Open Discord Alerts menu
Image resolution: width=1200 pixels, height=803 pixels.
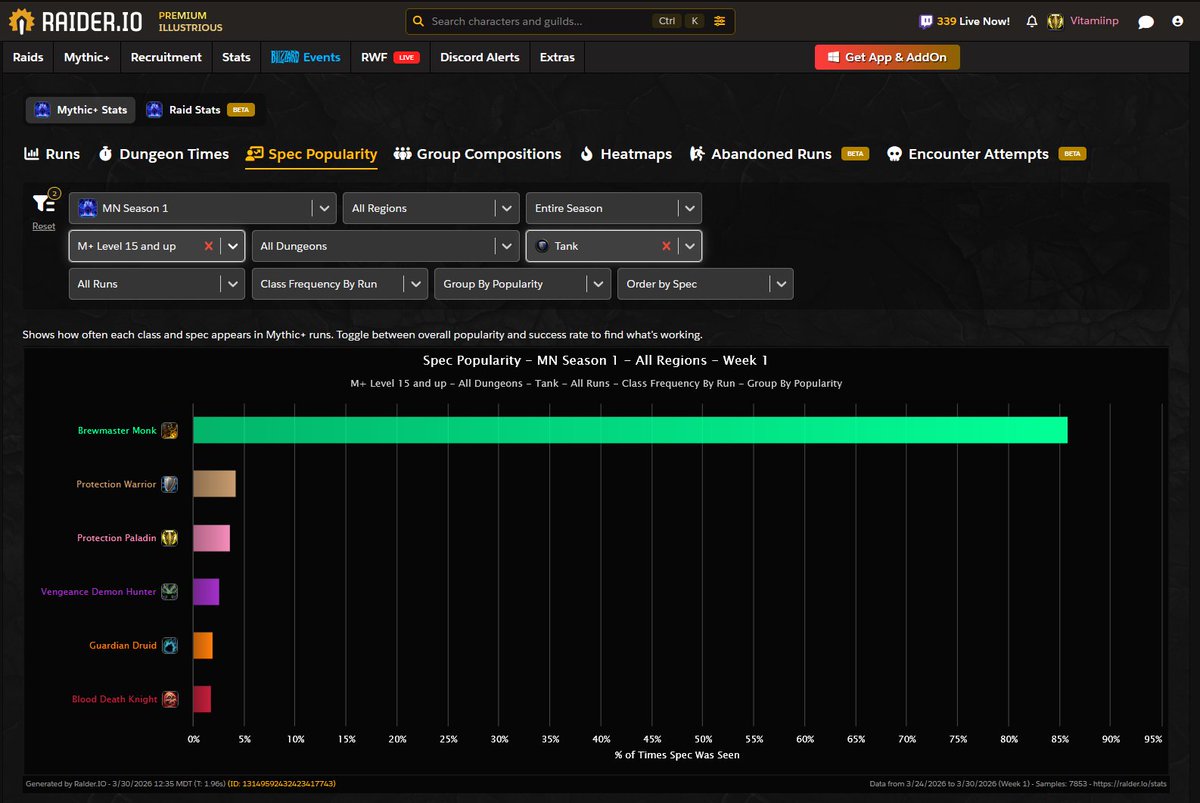480,57
